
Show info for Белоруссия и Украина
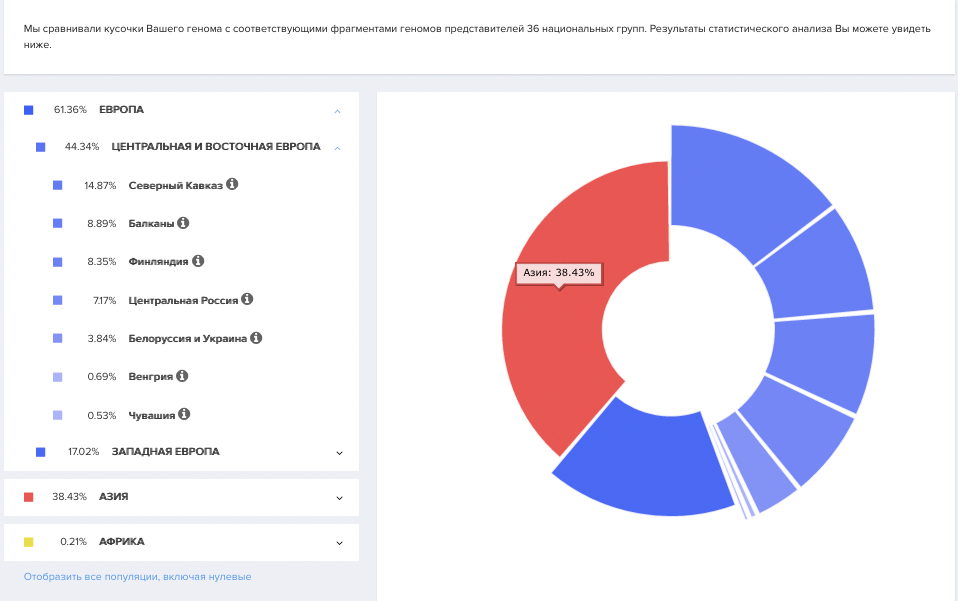point(256,338)
